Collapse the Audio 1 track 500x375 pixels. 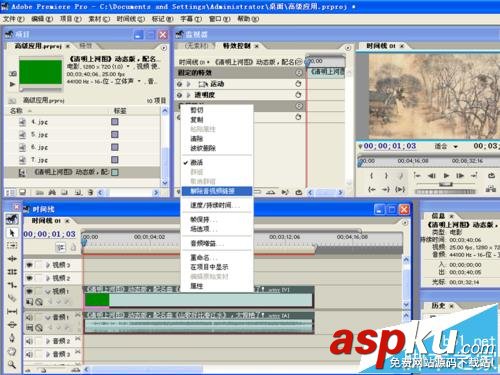48,317
